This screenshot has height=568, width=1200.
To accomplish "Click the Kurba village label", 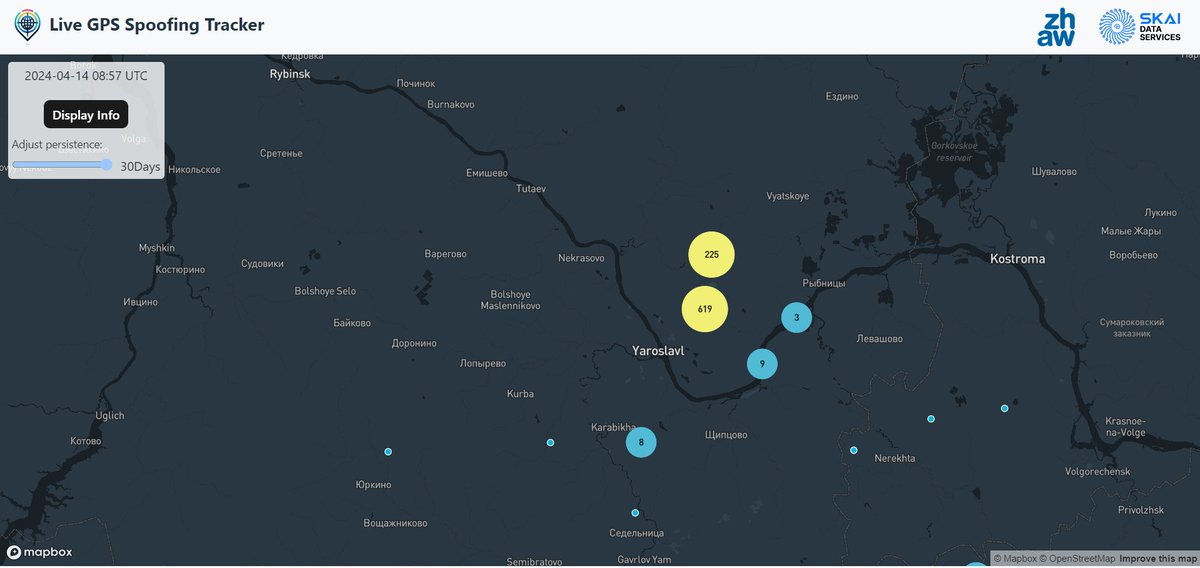I will [x=521, y=394].
